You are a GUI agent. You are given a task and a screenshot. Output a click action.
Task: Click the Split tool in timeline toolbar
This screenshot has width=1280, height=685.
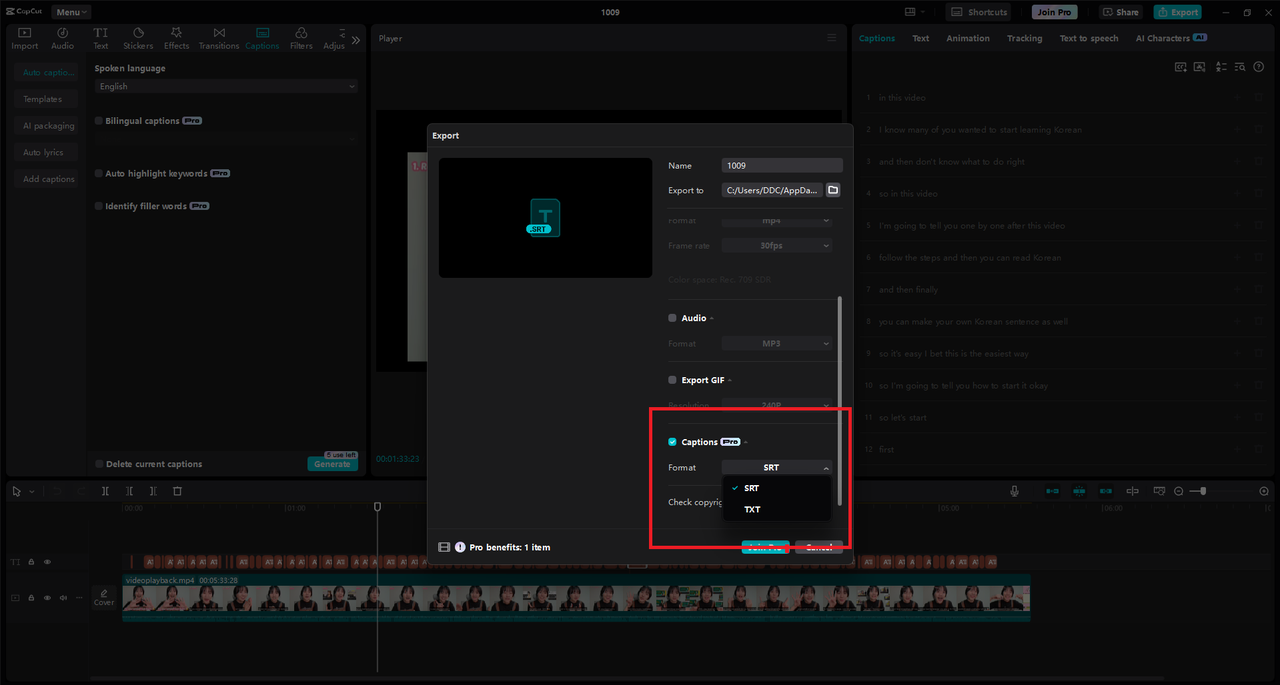[106, 491]
